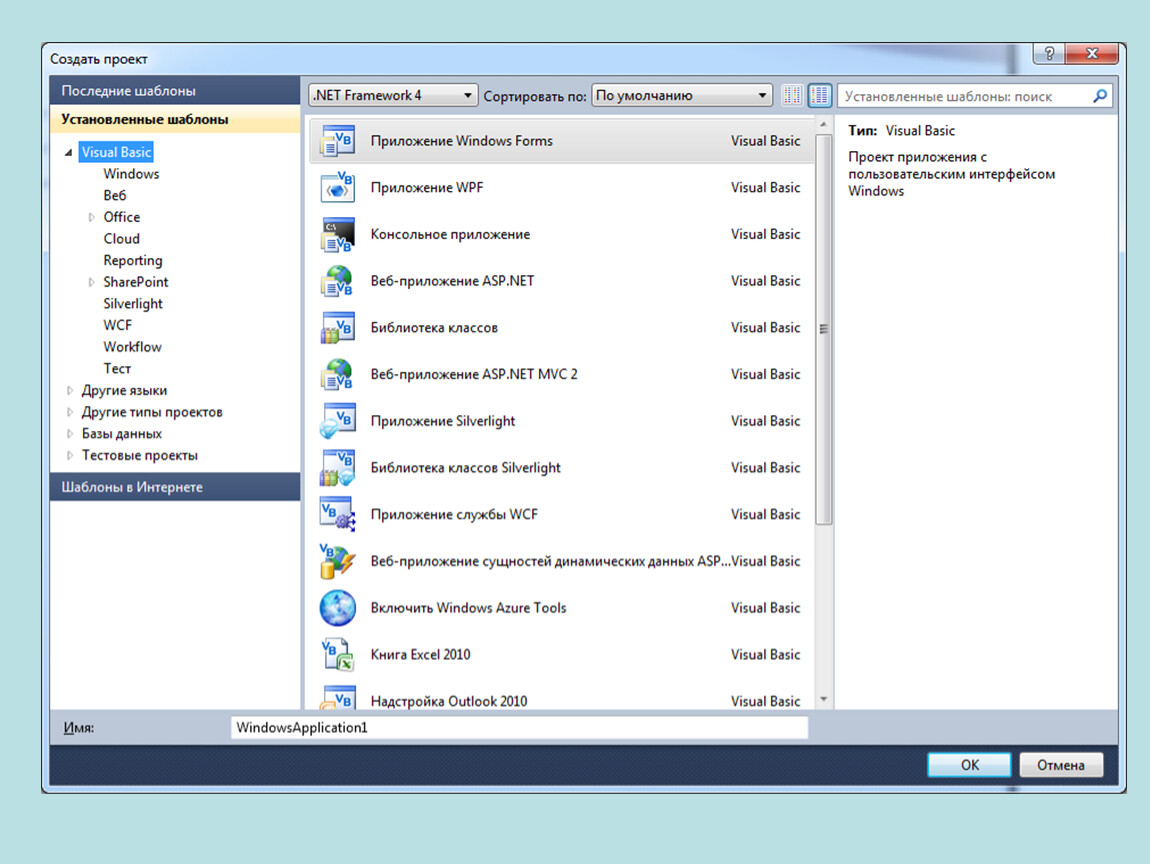Open the 'Последние шаблоны' section
This screenshot has height=864, width=1150.
[x=175, y=90]
